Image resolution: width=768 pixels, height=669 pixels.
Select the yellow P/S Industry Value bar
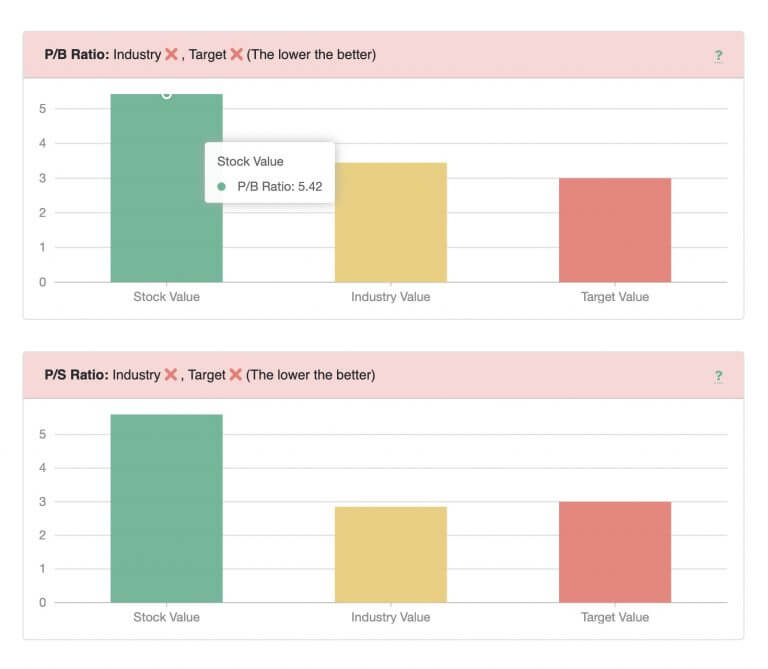click(x=391, y=554)
